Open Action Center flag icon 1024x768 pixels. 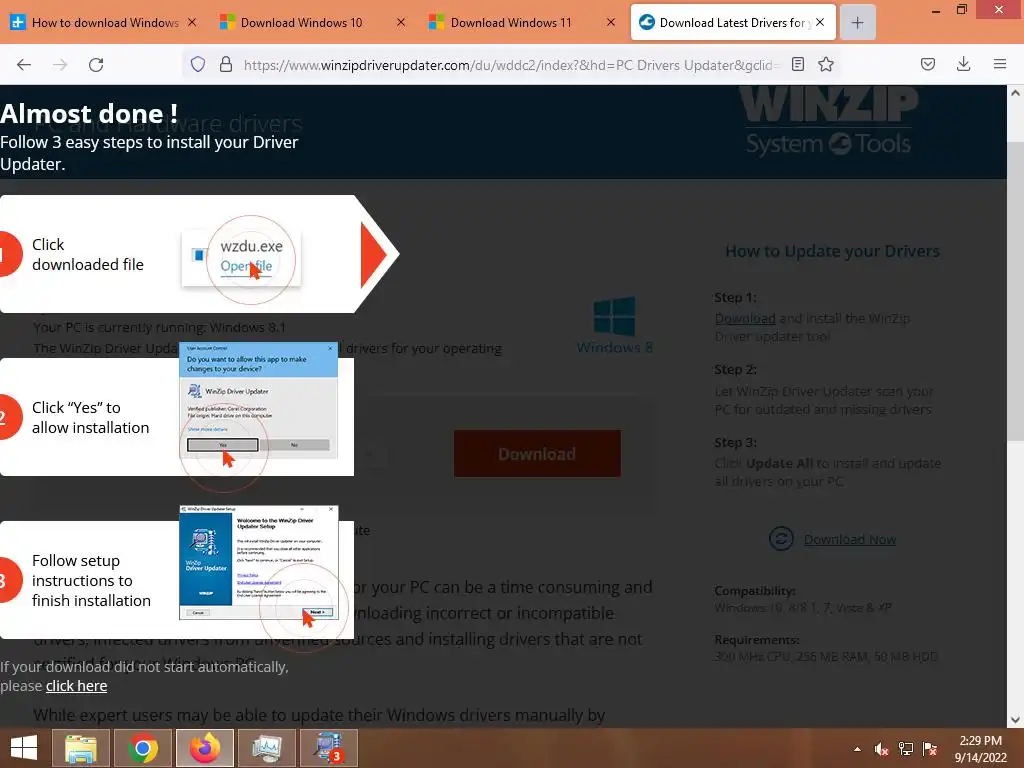tap(930, 749)
